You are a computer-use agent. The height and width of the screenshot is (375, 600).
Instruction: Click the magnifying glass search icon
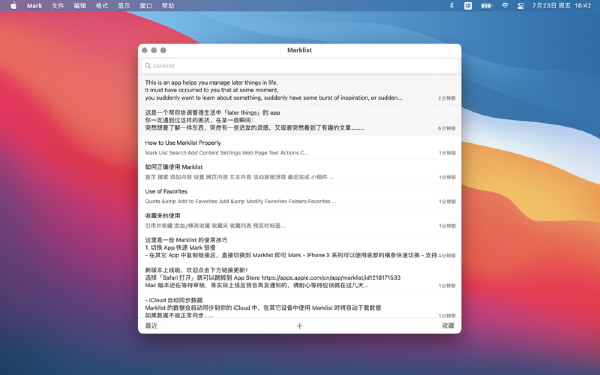pyautogui.click(x=148, y=66)
